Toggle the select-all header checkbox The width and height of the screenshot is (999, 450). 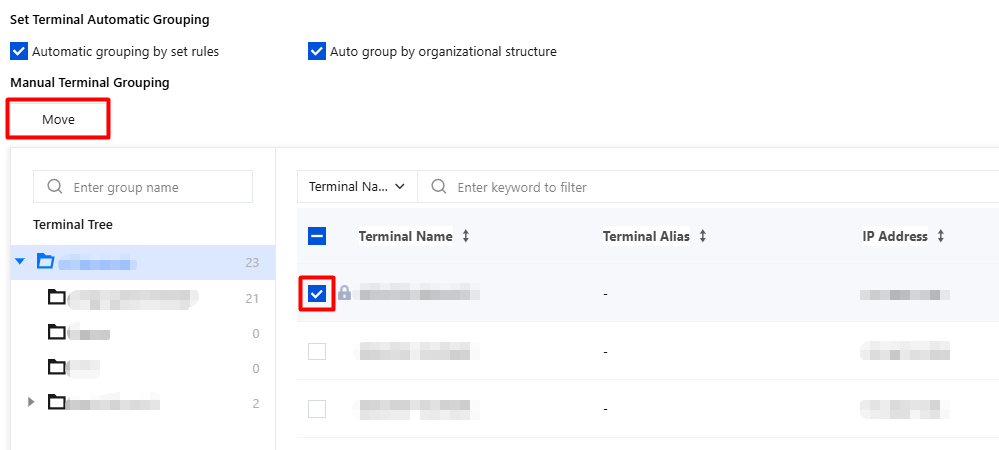click(x=317, y=236)
